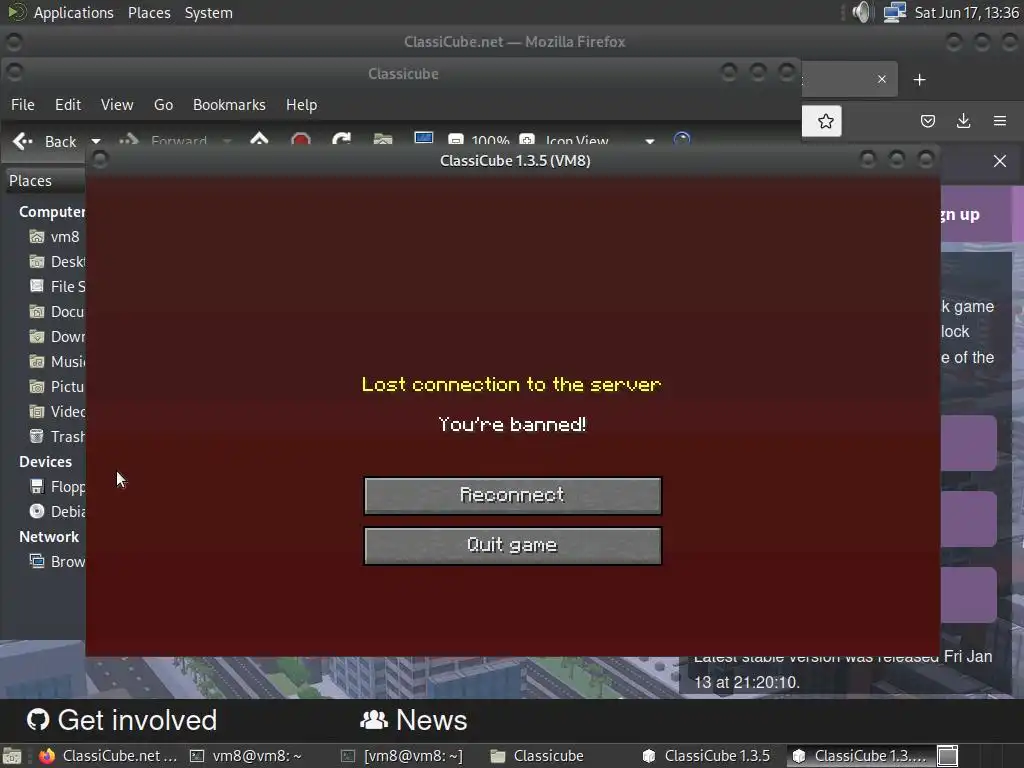This screenshot has height=768, width=1024.
Task: Click the Sign up link on the webpage
Action: click(960, 215)
